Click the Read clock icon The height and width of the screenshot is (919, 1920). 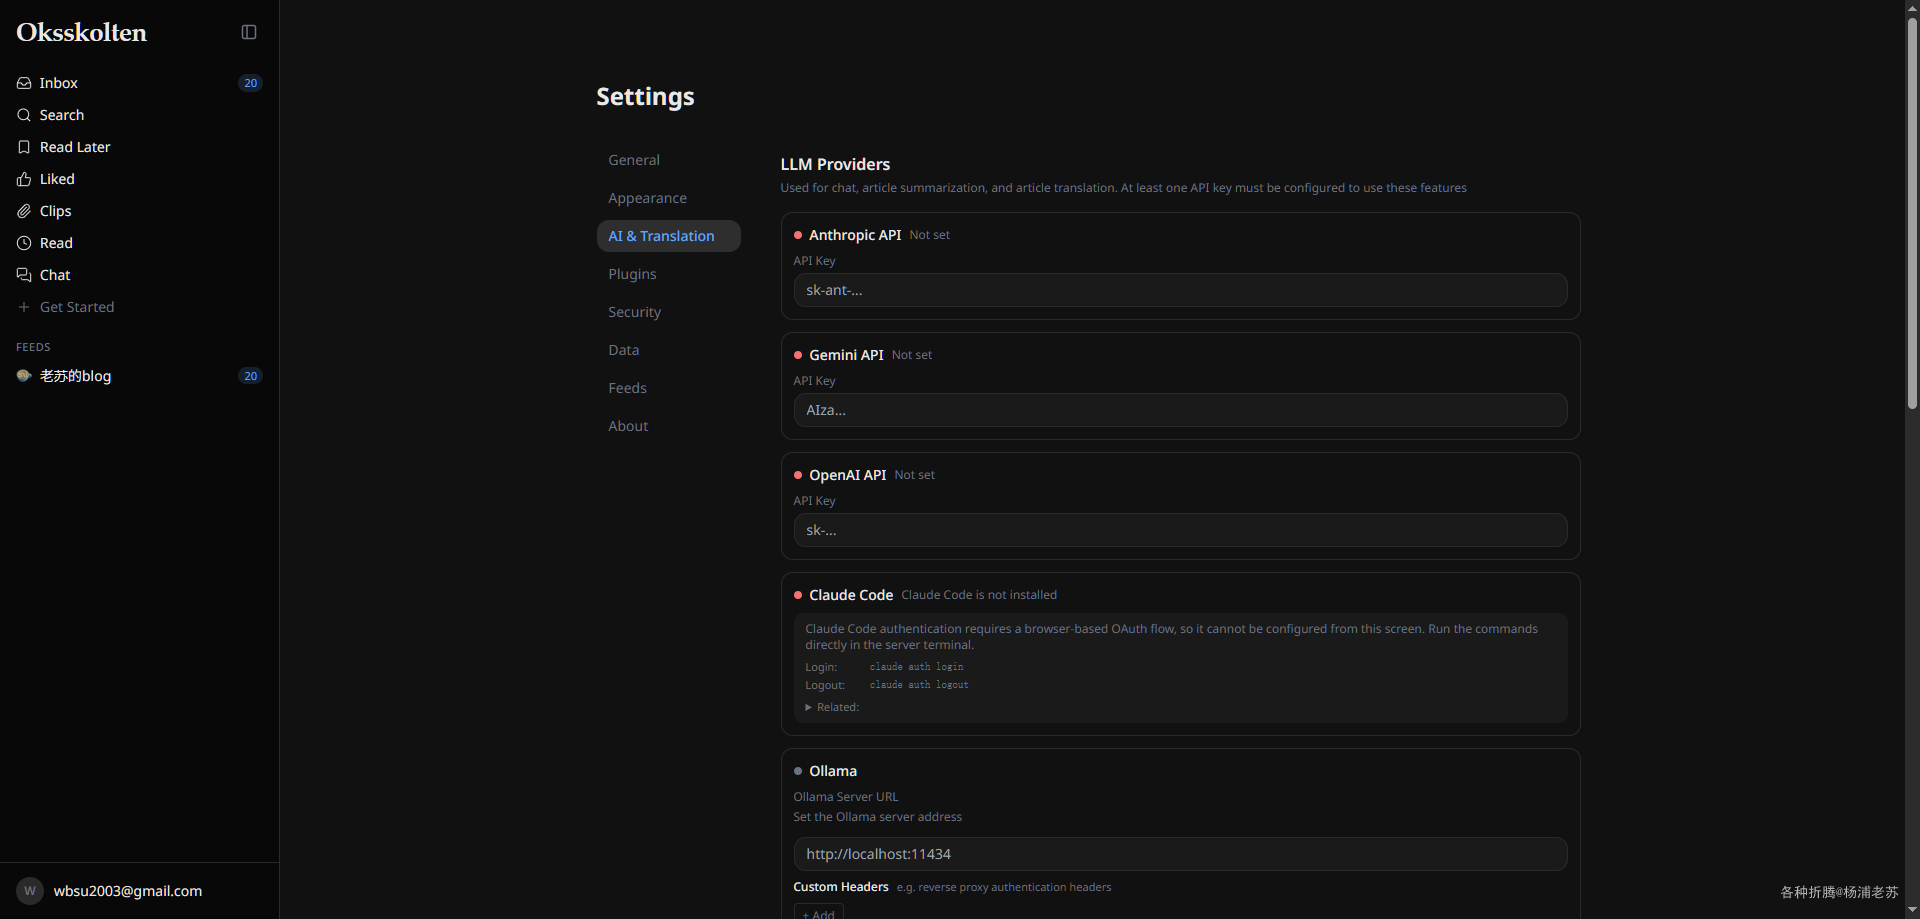(x=24, y=243)
